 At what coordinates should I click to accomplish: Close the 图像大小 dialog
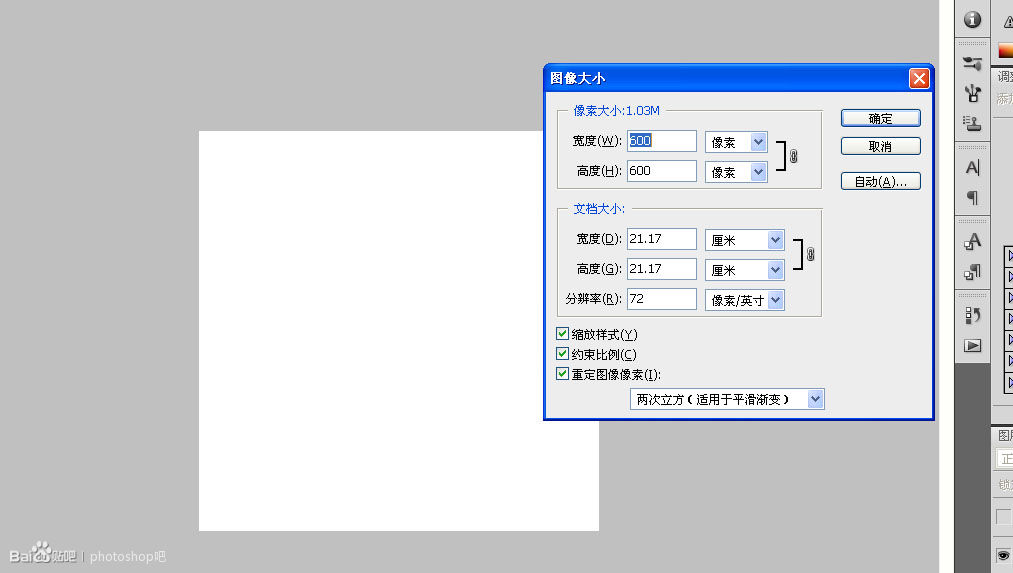(x=919, y=78)
